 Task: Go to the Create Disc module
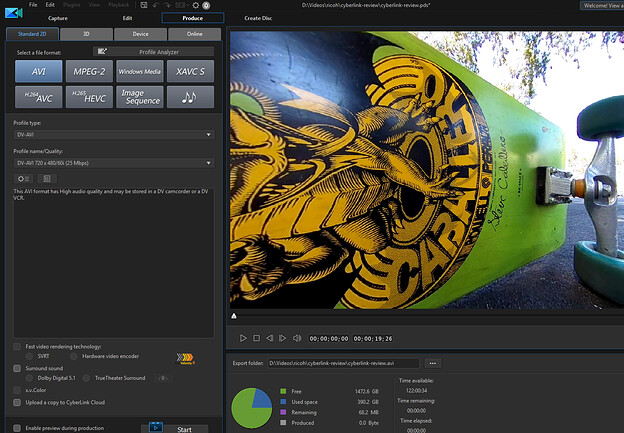point(258,18)
